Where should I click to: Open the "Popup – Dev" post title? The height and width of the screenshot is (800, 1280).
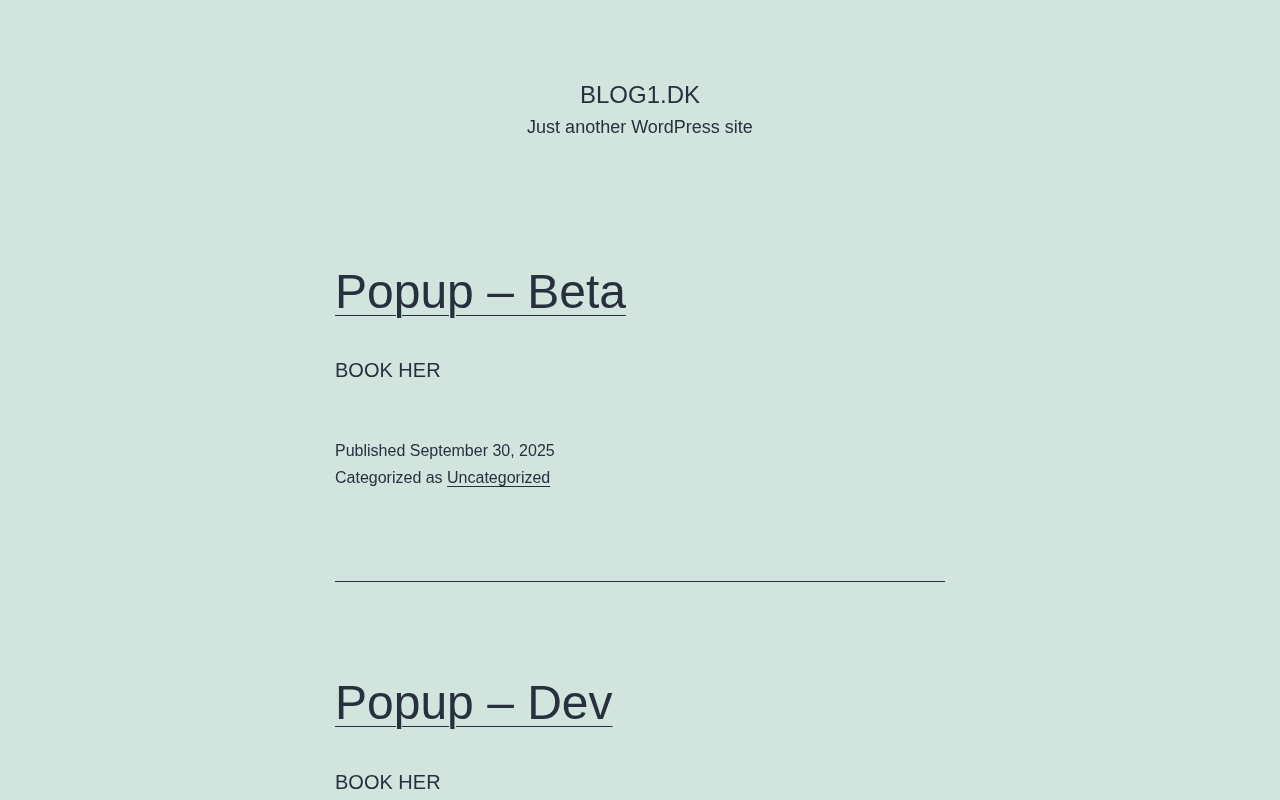pyautogui.click(x=473, y=703)
